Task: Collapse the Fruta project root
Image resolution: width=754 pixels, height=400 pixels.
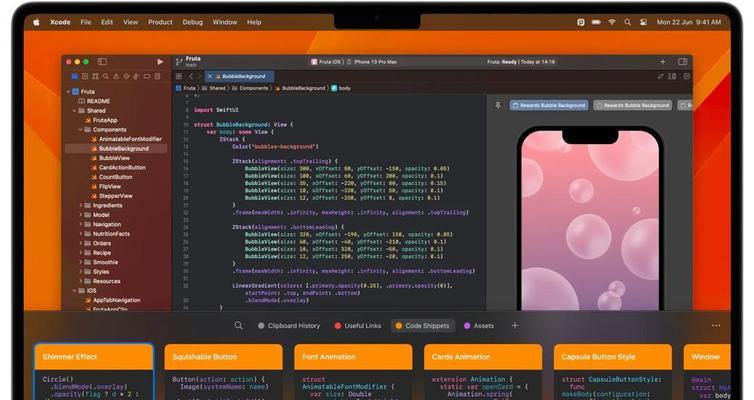Action: (x=68, y=91)
